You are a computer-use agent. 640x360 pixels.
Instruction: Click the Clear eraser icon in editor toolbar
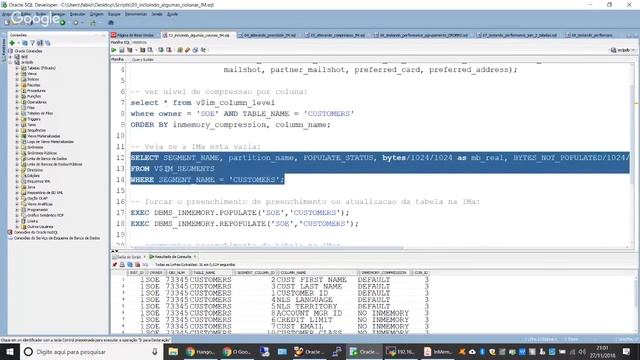pyautogui.click(x=187, y=50)
